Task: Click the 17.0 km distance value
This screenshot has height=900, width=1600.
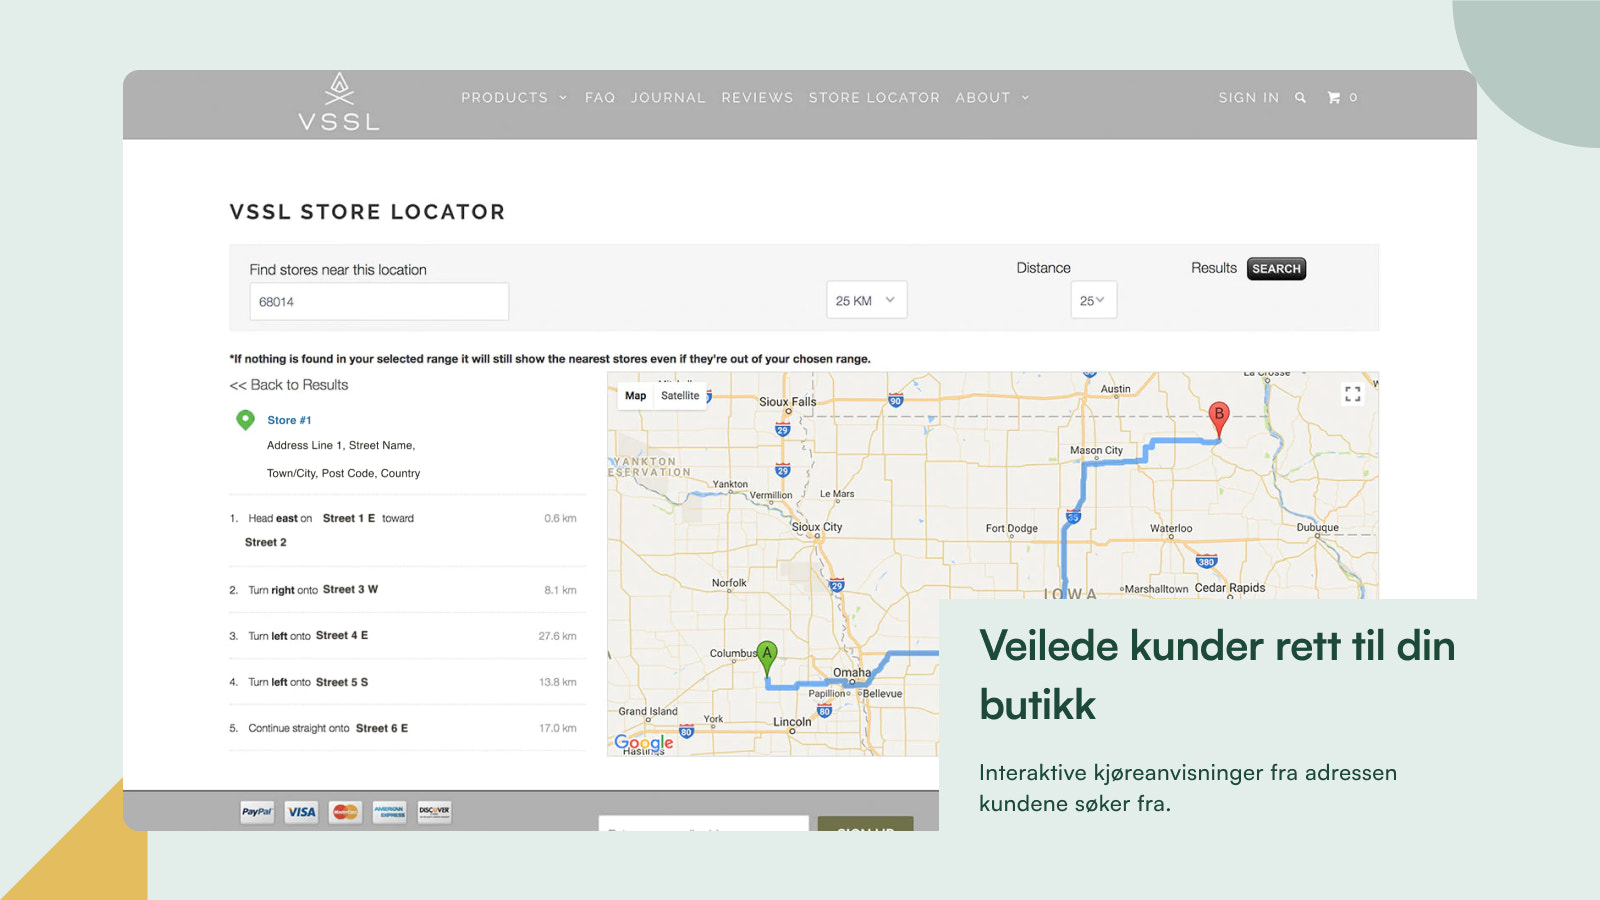Action: coord(557,728)
